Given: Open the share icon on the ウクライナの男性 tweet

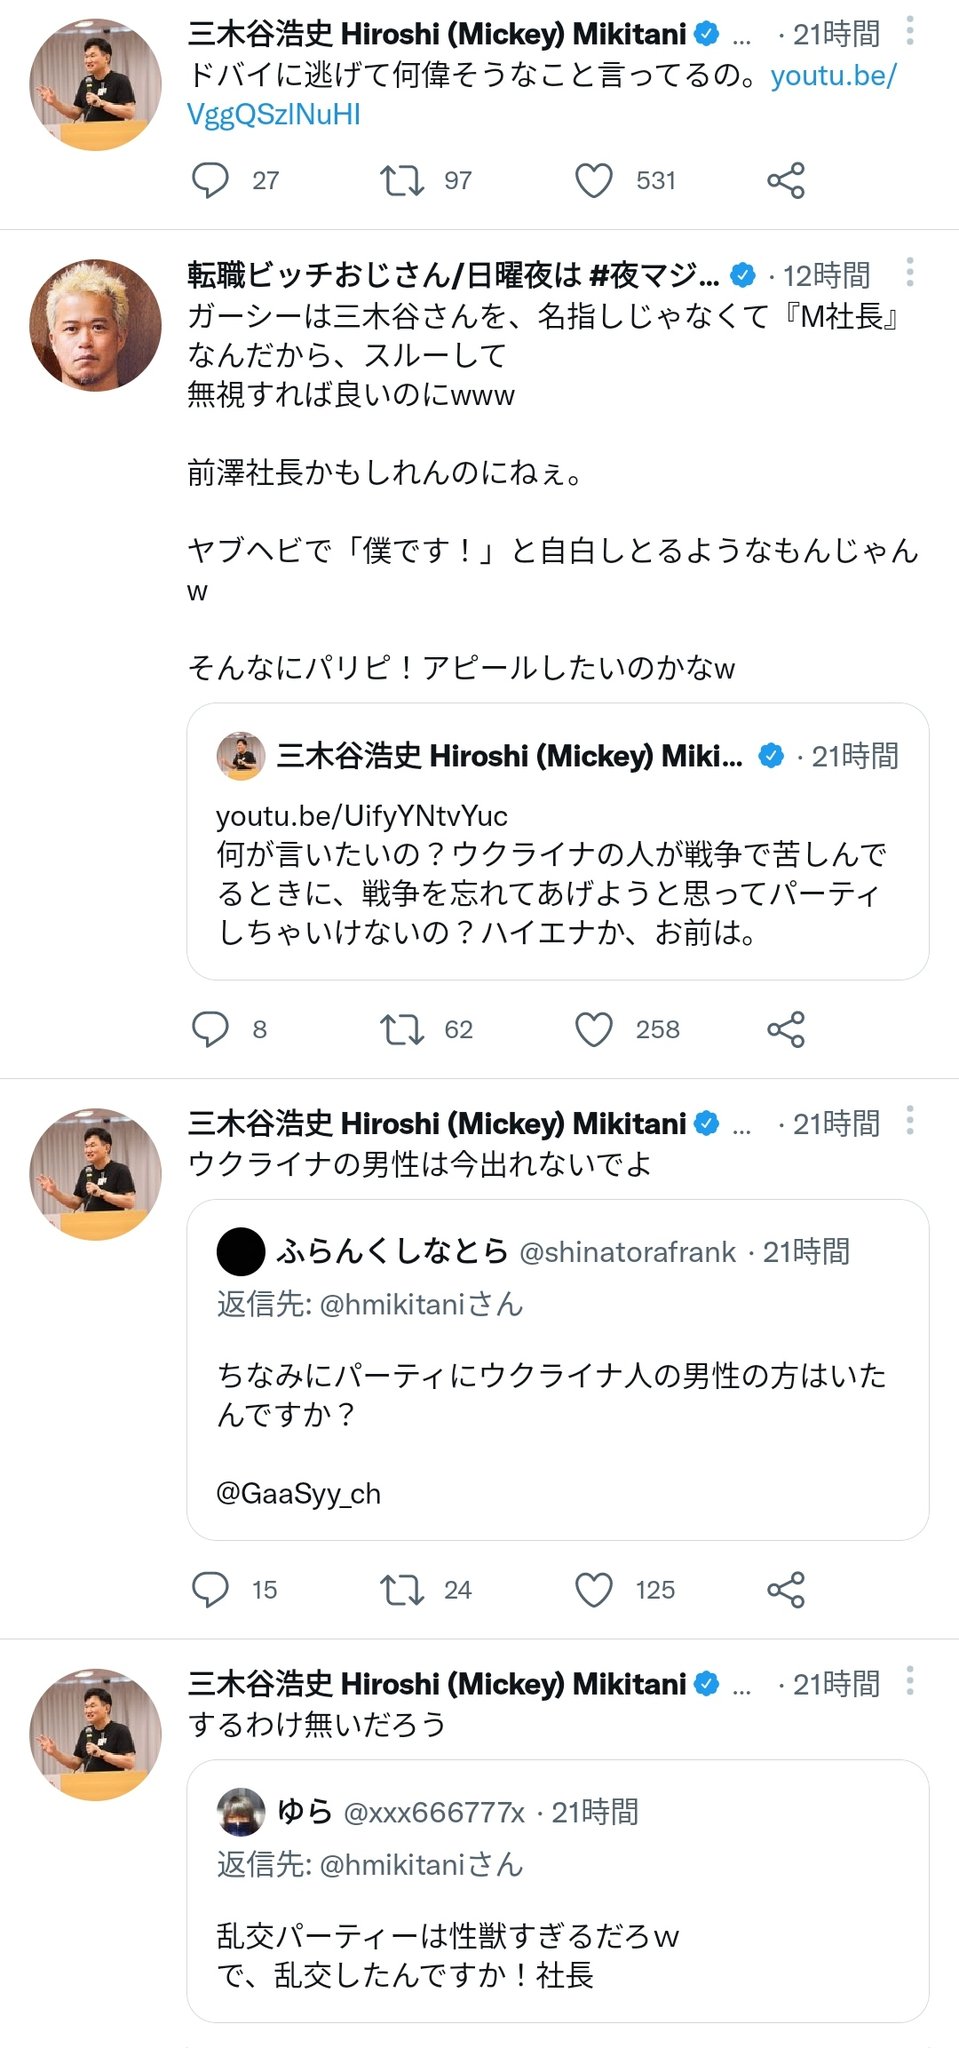Looking at the screenshot, I should point(787,1589).
